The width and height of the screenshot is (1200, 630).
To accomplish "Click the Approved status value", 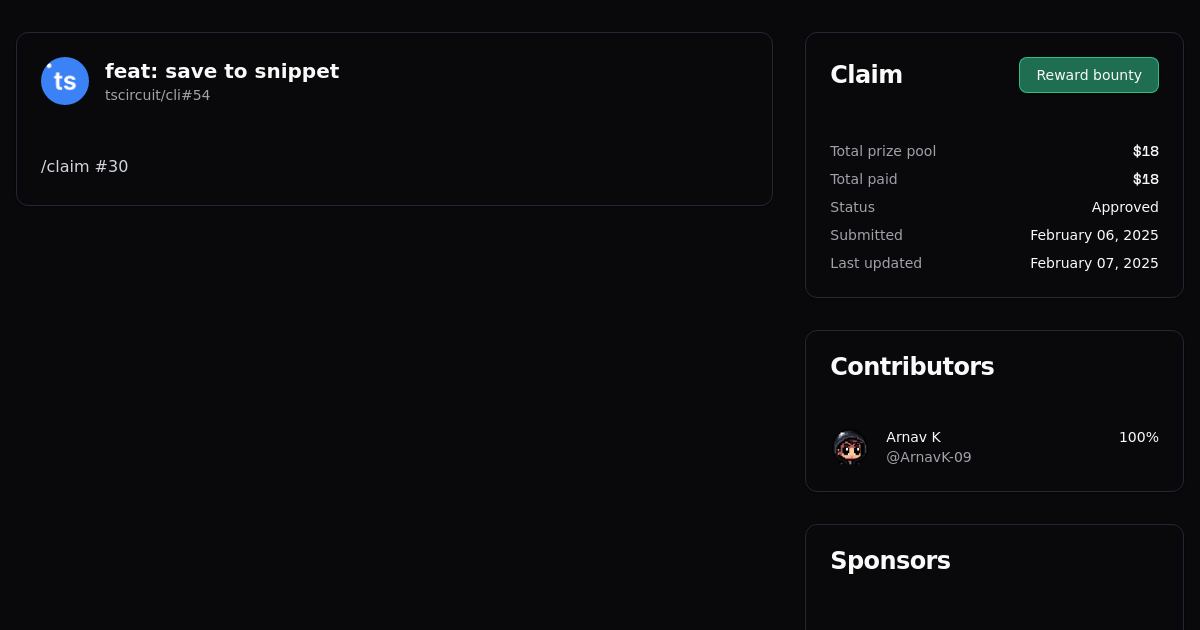I will [x=1124, y=207].
